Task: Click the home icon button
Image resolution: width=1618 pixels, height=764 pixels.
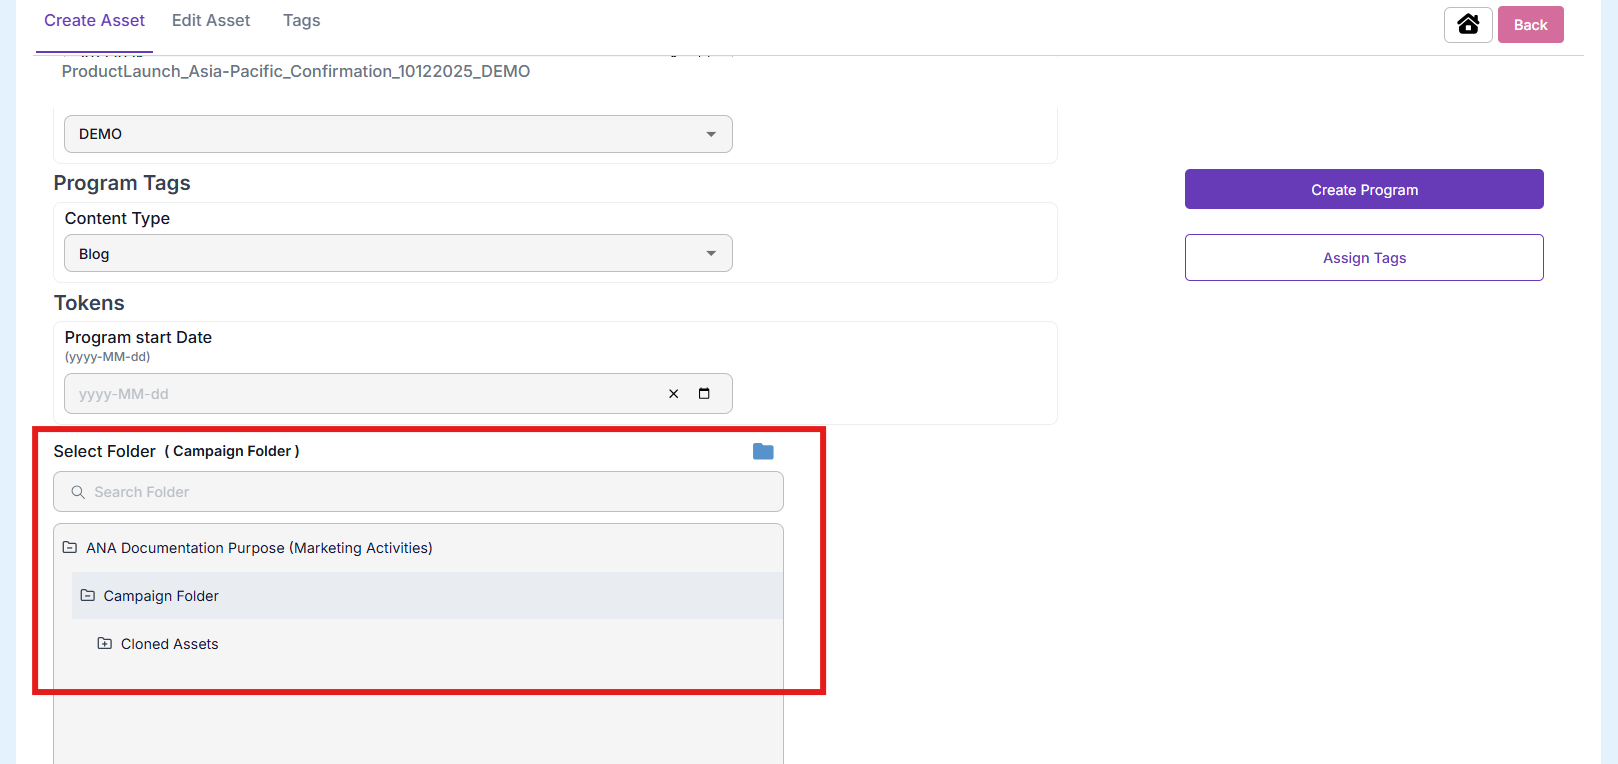Action: 1467,24
